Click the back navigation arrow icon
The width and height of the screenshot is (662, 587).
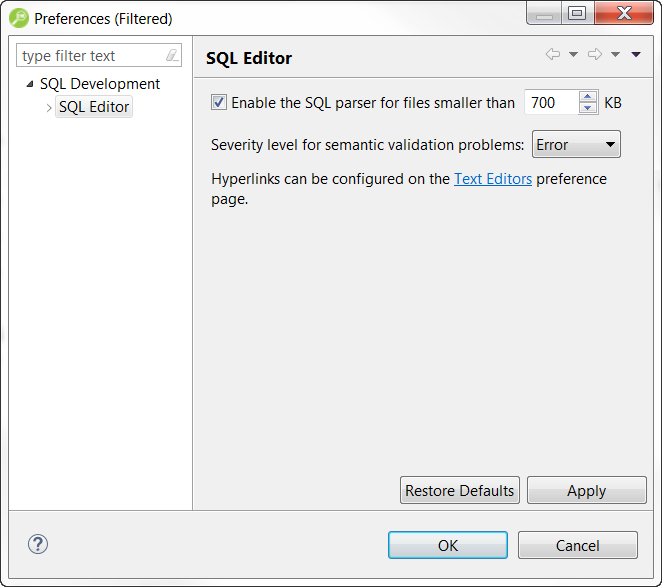[x=553, y=55]
